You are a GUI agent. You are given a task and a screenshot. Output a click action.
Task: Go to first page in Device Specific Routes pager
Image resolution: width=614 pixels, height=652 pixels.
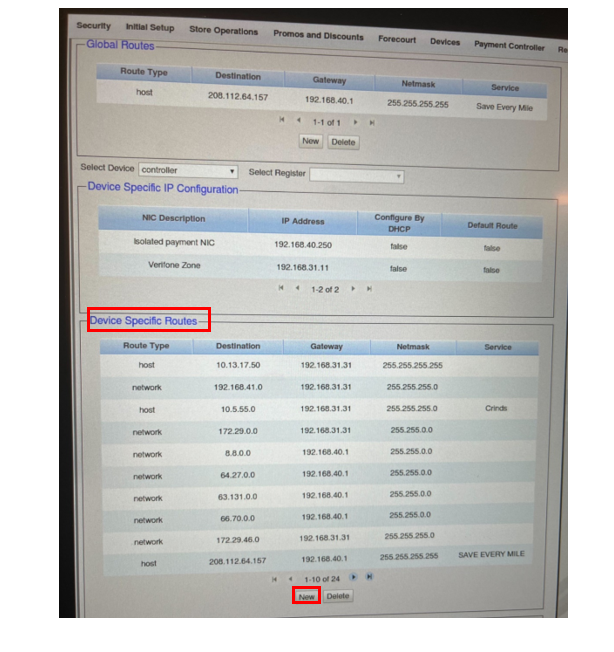(274, 579)
